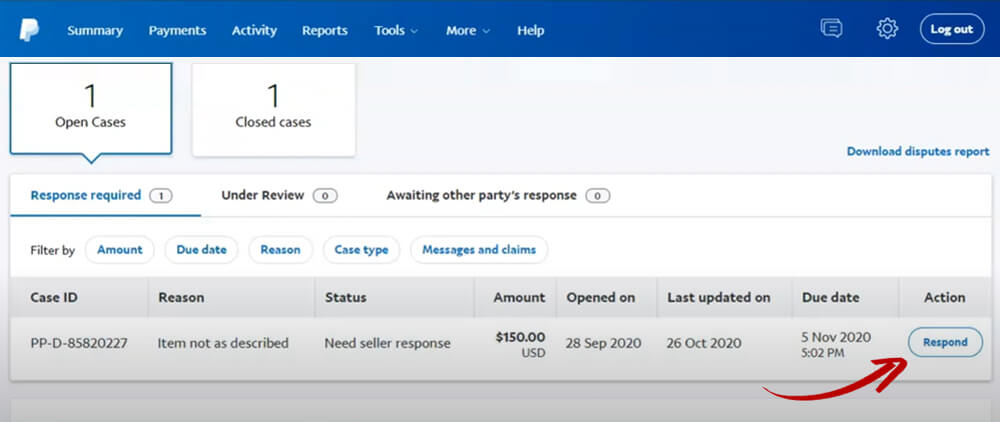Click the Log out button

pos(952,29)
